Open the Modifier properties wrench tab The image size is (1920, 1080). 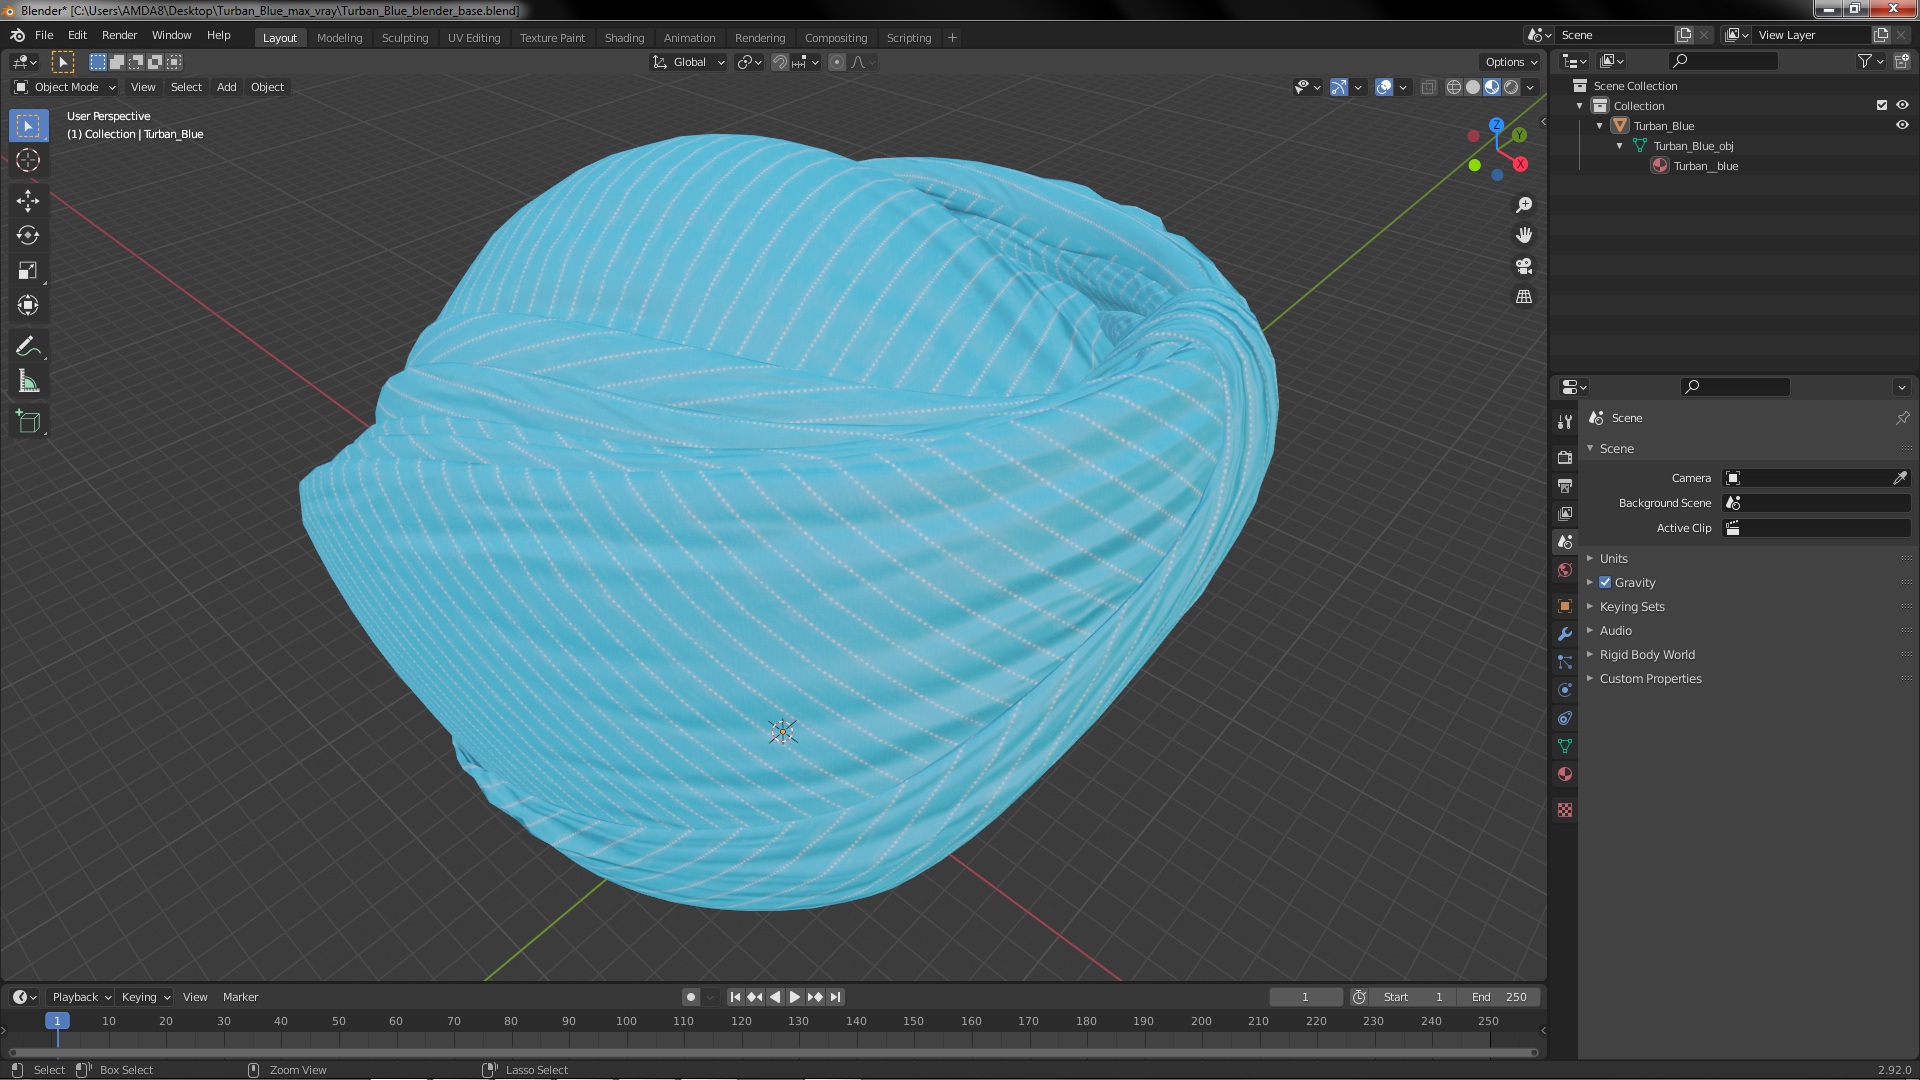click(1565, 634)
